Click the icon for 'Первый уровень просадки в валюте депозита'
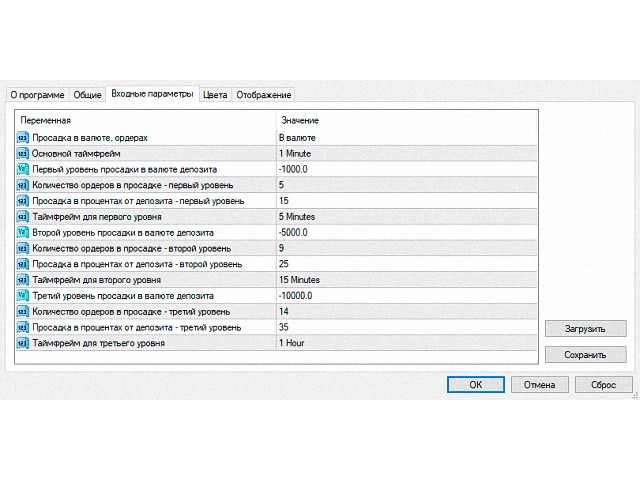The height and width of the screenshot is (480, 640). point(23,169)
